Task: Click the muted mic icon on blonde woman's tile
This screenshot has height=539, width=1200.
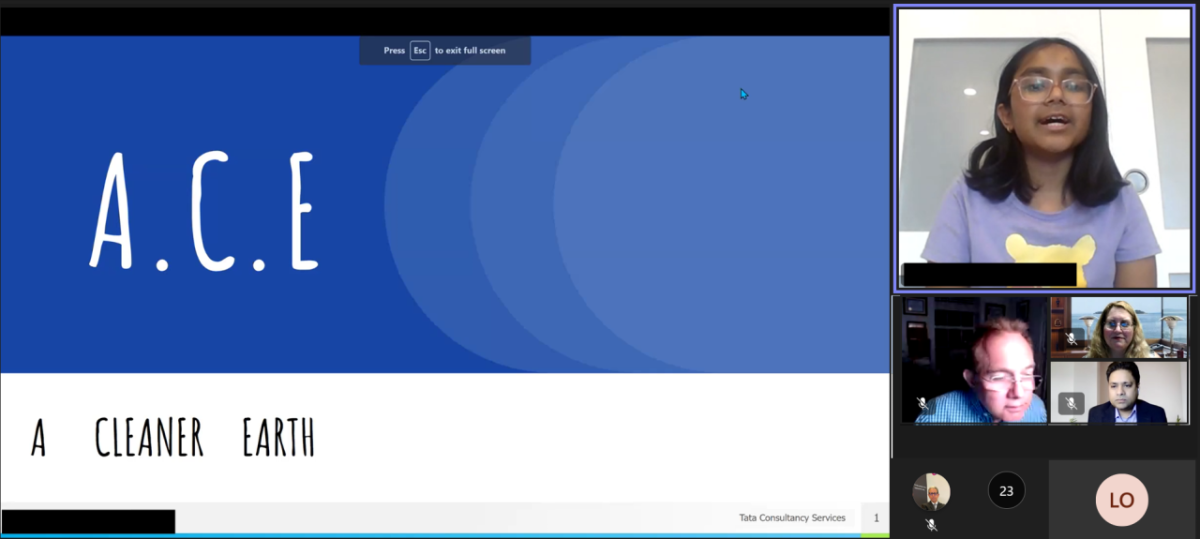Action: pyautogui.click(x=1071, y=339)
